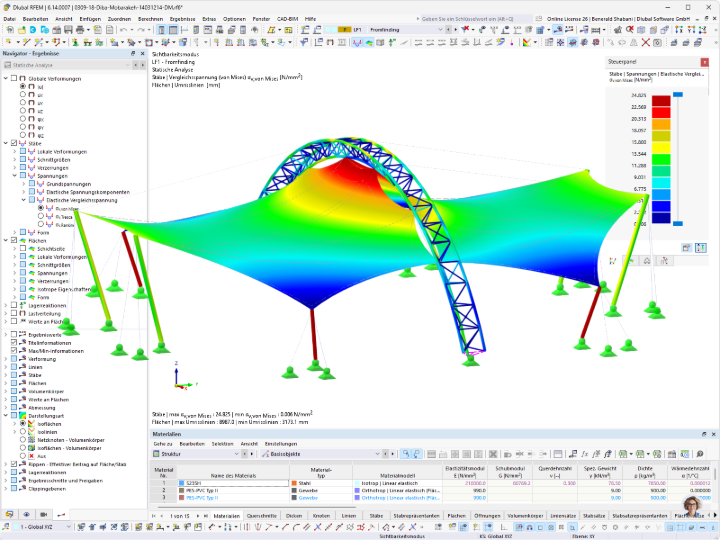Click the S235H material name cell
Viewport: 720px width, 540px height.
pyautogui.click(x=233, y=483)
